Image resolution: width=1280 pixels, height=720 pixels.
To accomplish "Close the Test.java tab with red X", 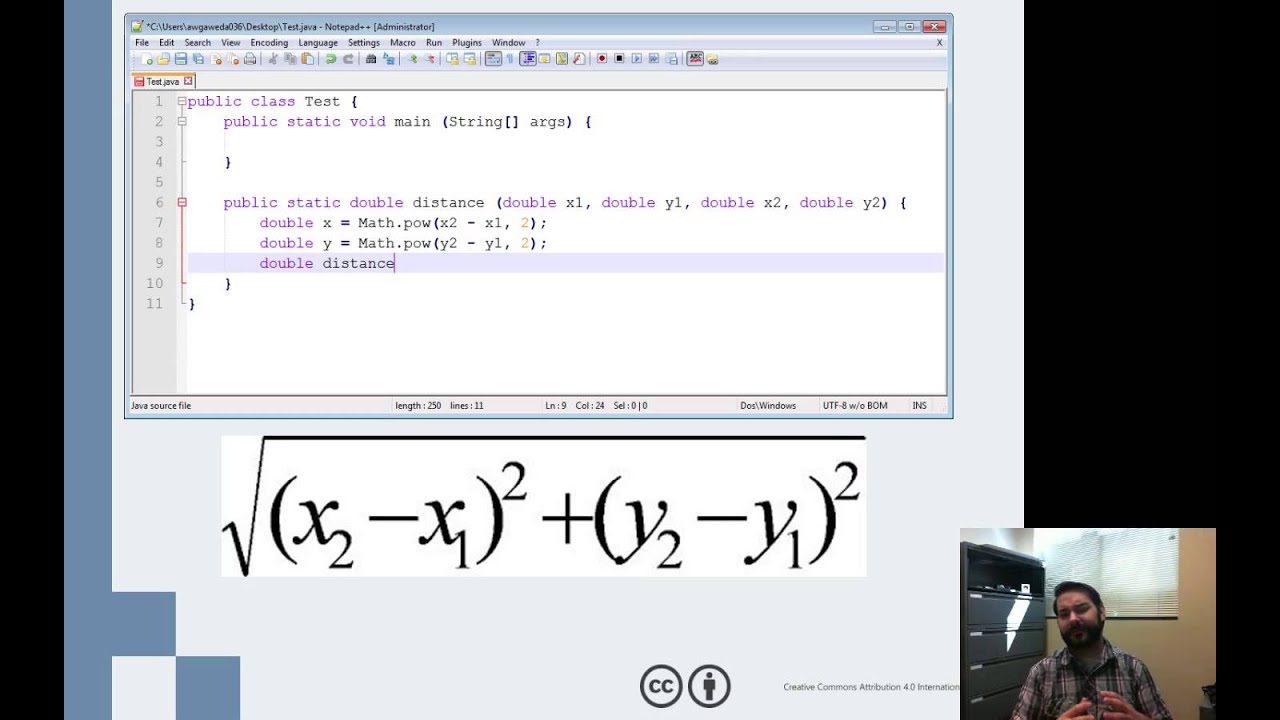I will pyautogui.click(x=187, y=81).
